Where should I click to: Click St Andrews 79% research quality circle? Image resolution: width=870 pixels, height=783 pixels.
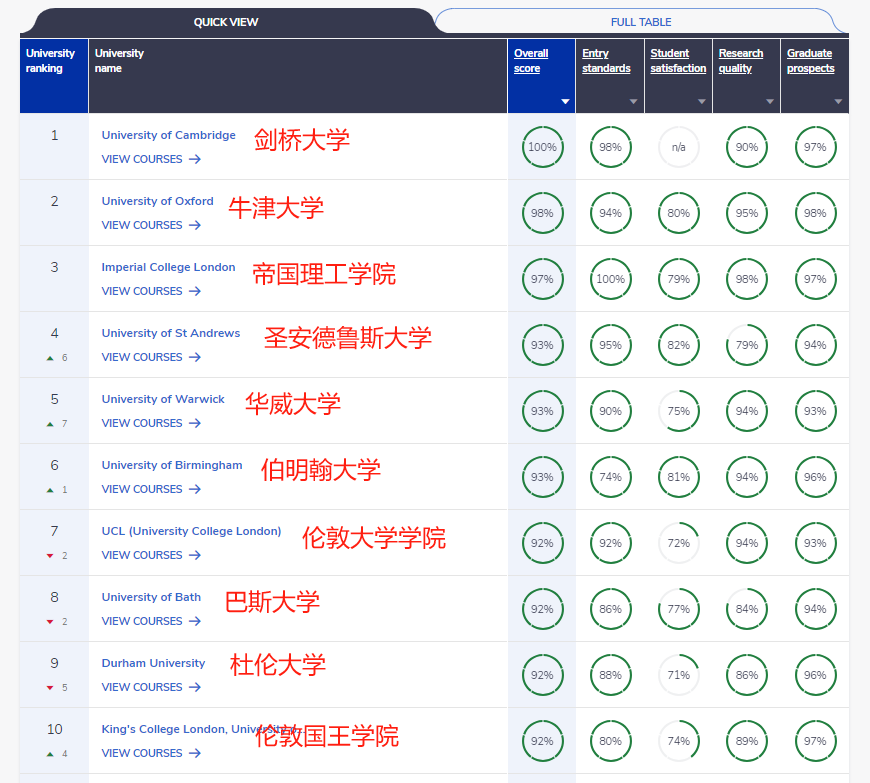pyautogui.click(x=747, y=345)
